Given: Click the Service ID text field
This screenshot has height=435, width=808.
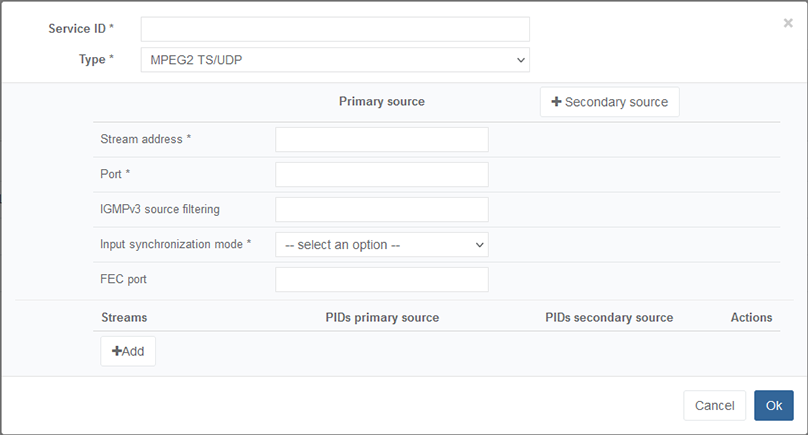Looking at the screenshot, I should click(335, 29).
